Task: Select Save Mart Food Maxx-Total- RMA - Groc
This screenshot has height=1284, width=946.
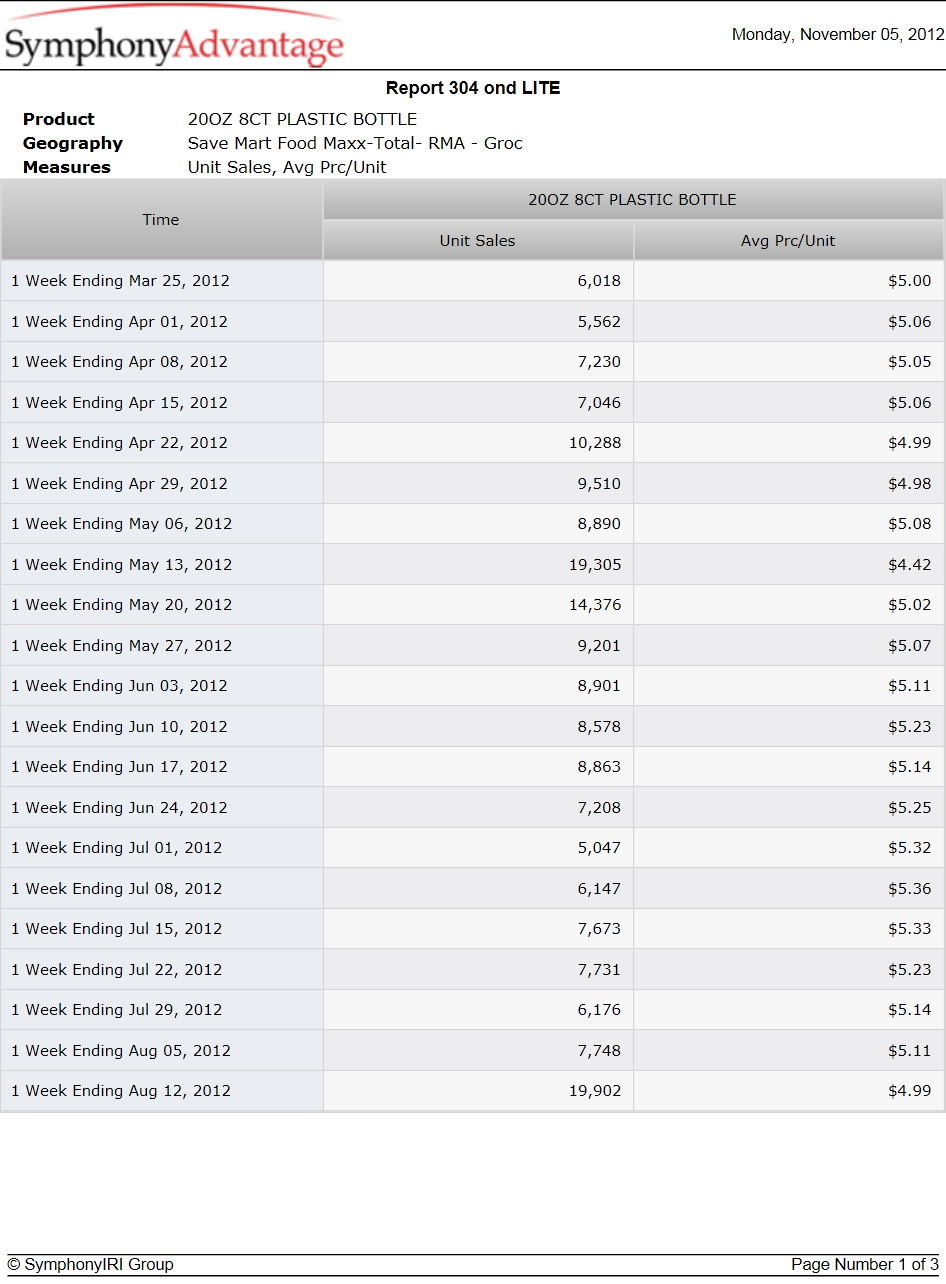Action: 355,143
